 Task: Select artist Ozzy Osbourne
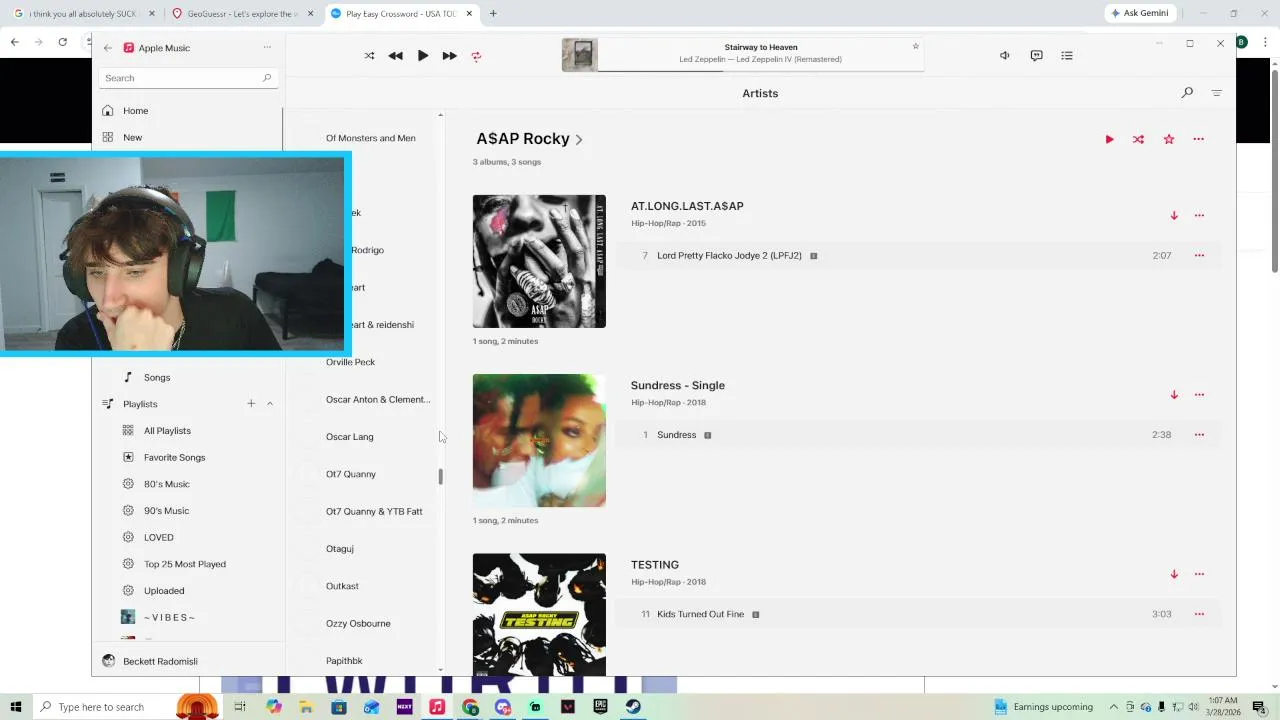(358, 624)
